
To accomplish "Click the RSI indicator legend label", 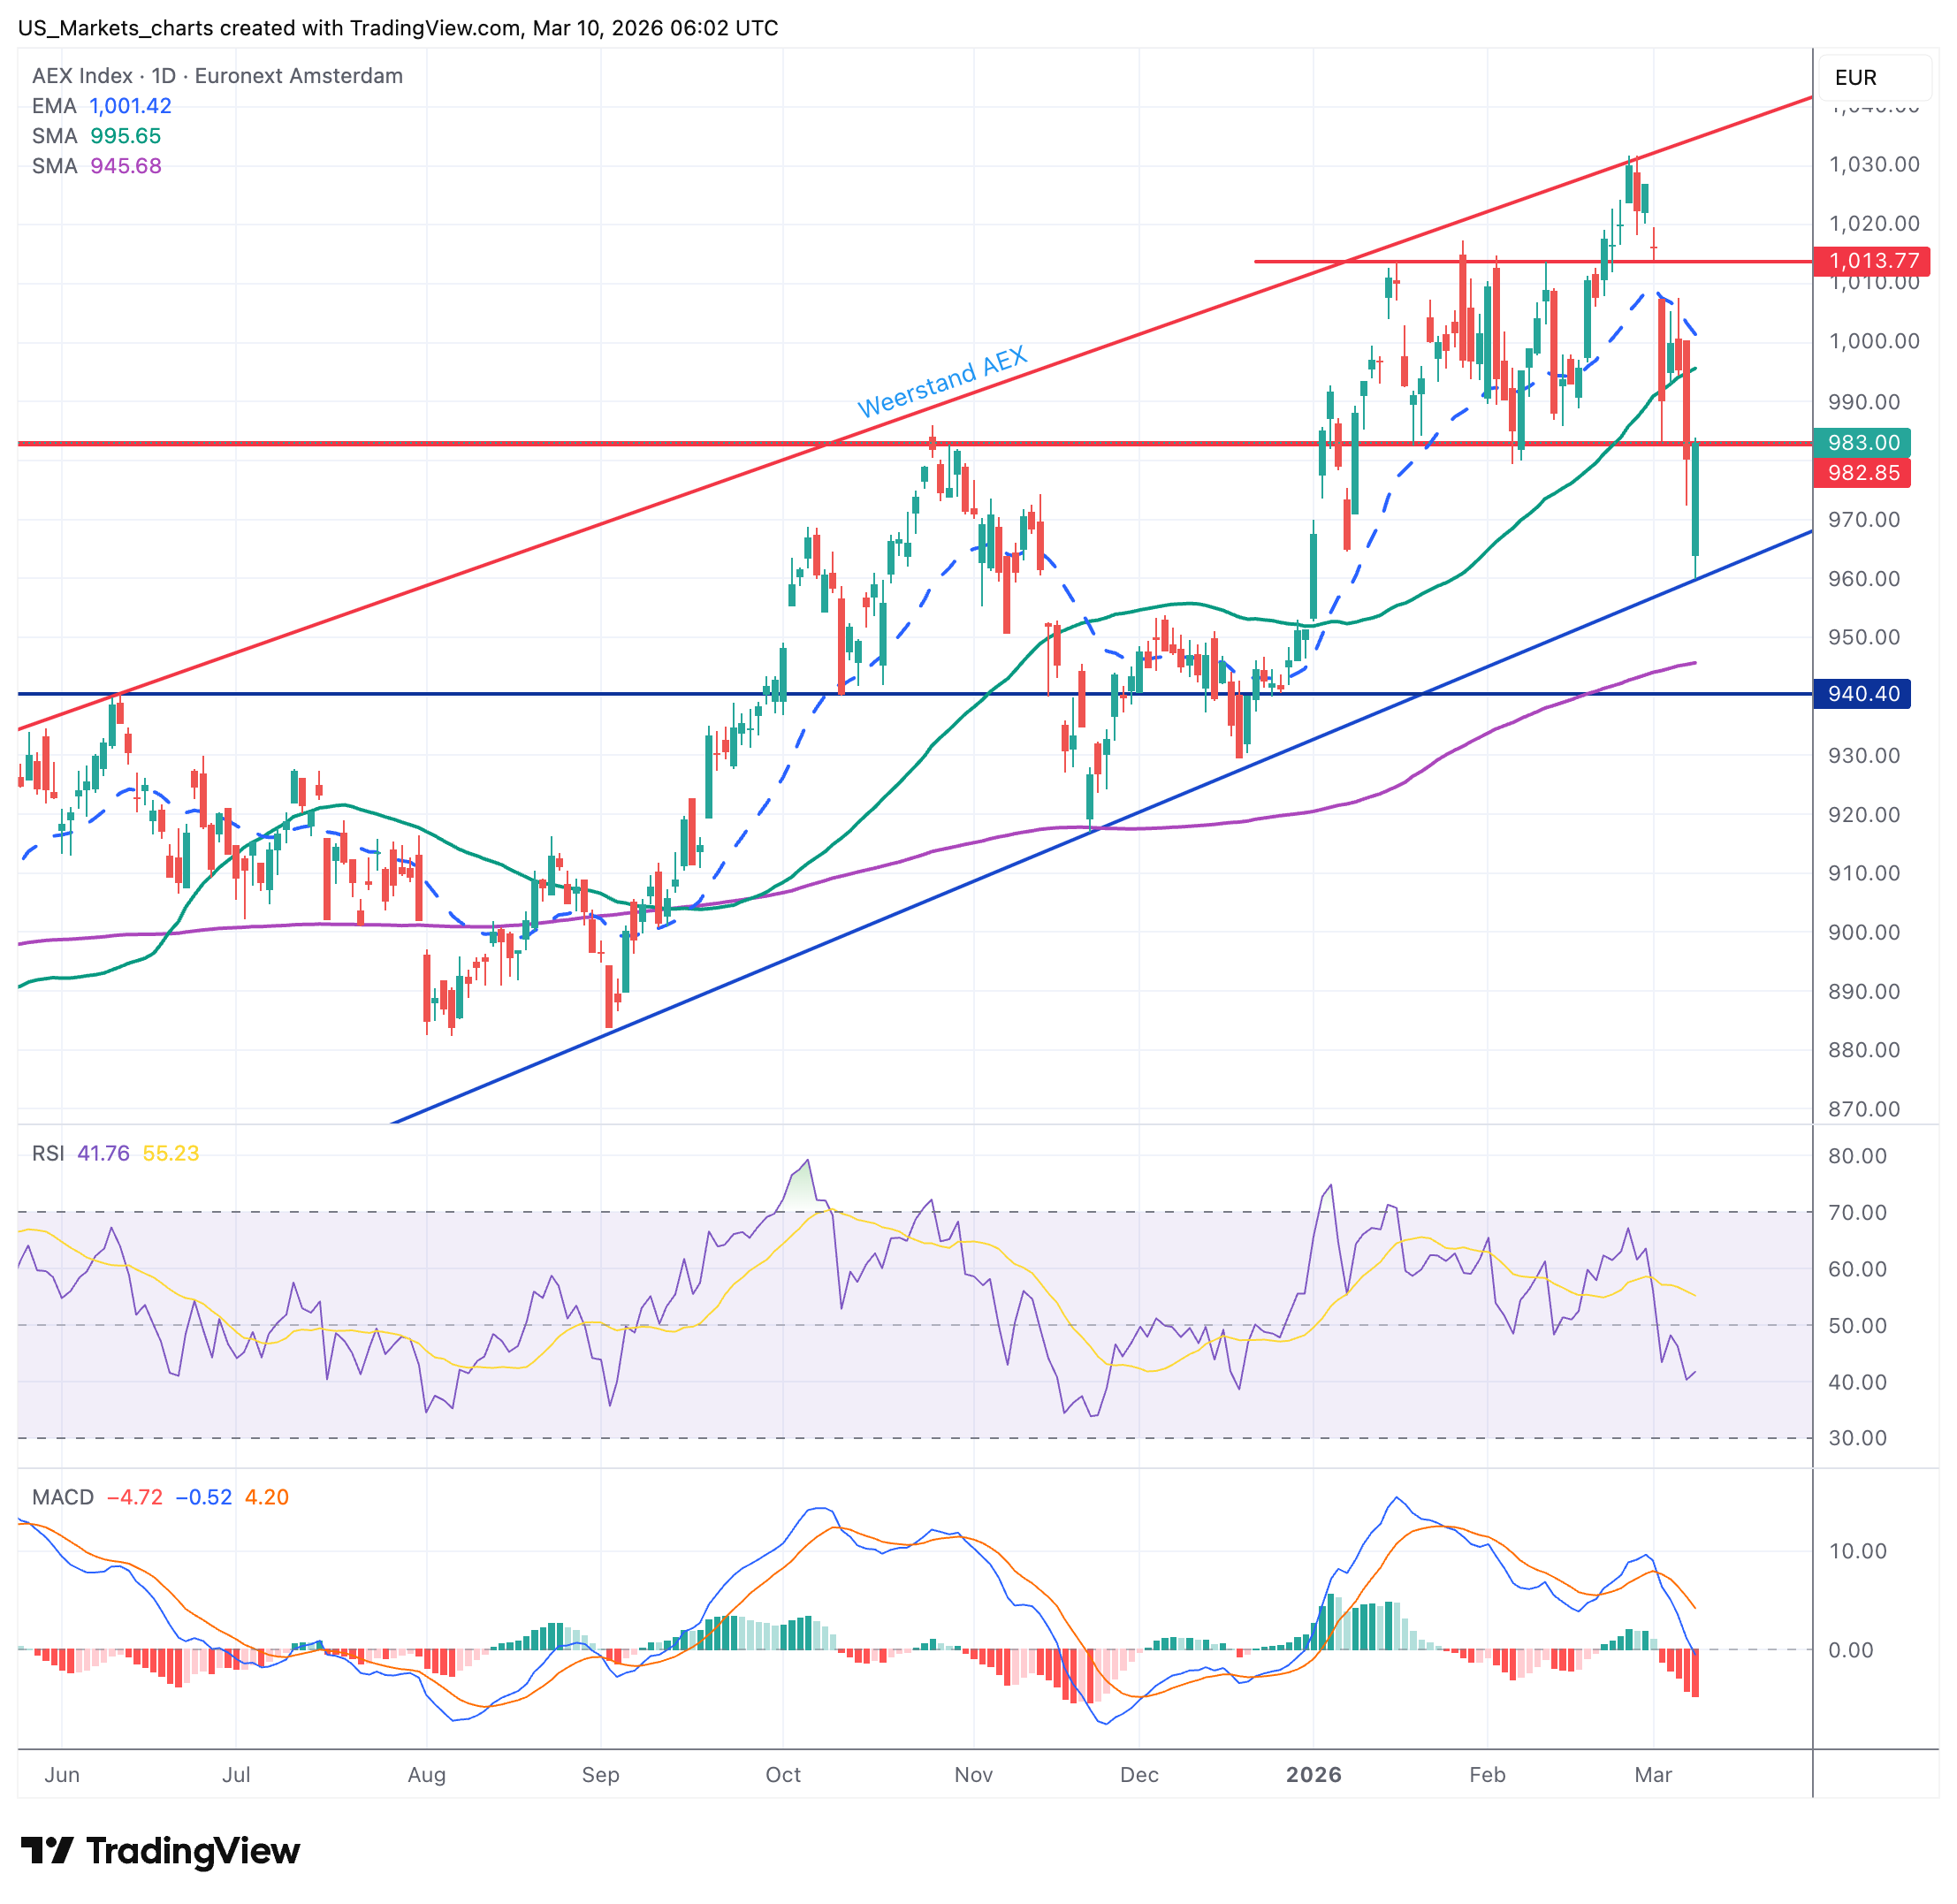I will coord(47,1153).
